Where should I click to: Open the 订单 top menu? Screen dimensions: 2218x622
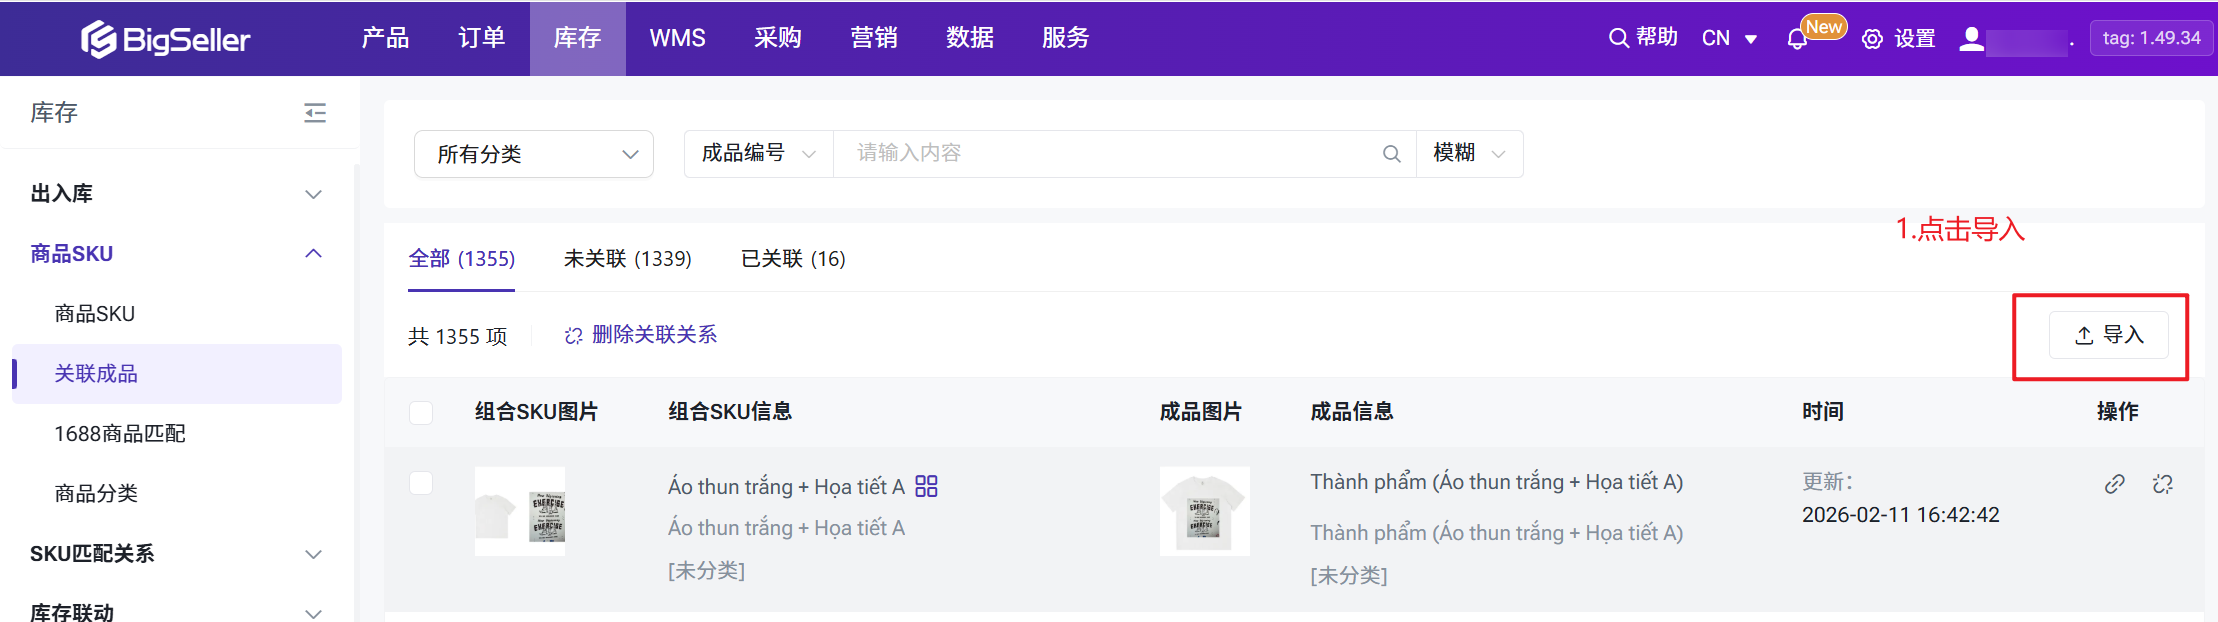coord(481,38)
